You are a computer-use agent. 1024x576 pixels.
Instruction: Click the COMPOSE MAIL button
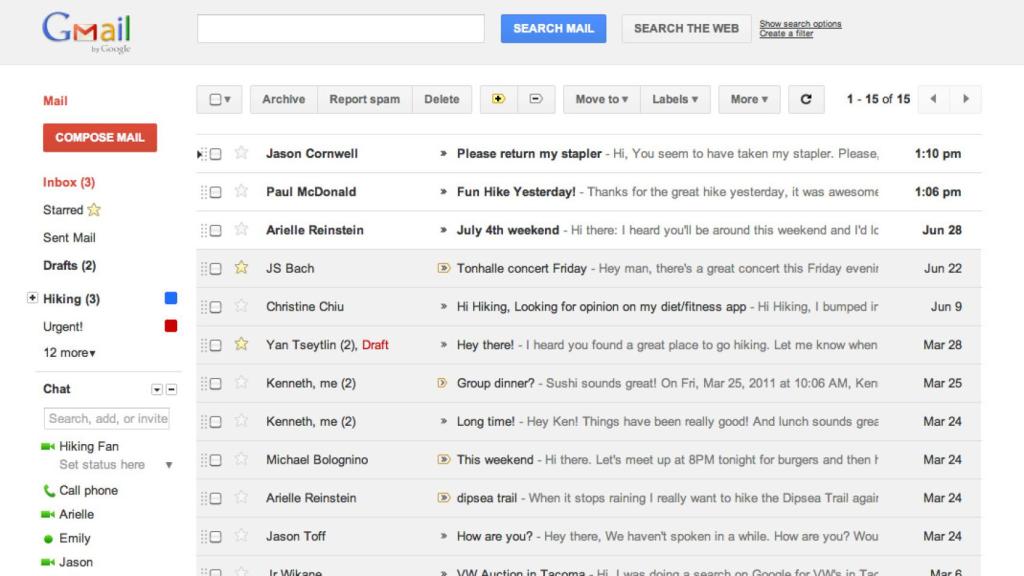(x=99, y=139)
